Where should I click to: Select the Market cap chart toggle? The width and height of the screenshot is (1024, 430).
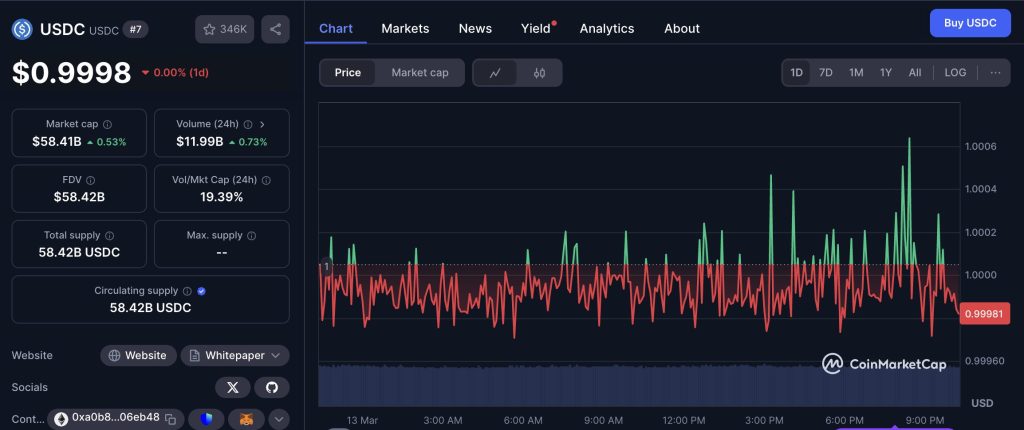tap(420, 73)
